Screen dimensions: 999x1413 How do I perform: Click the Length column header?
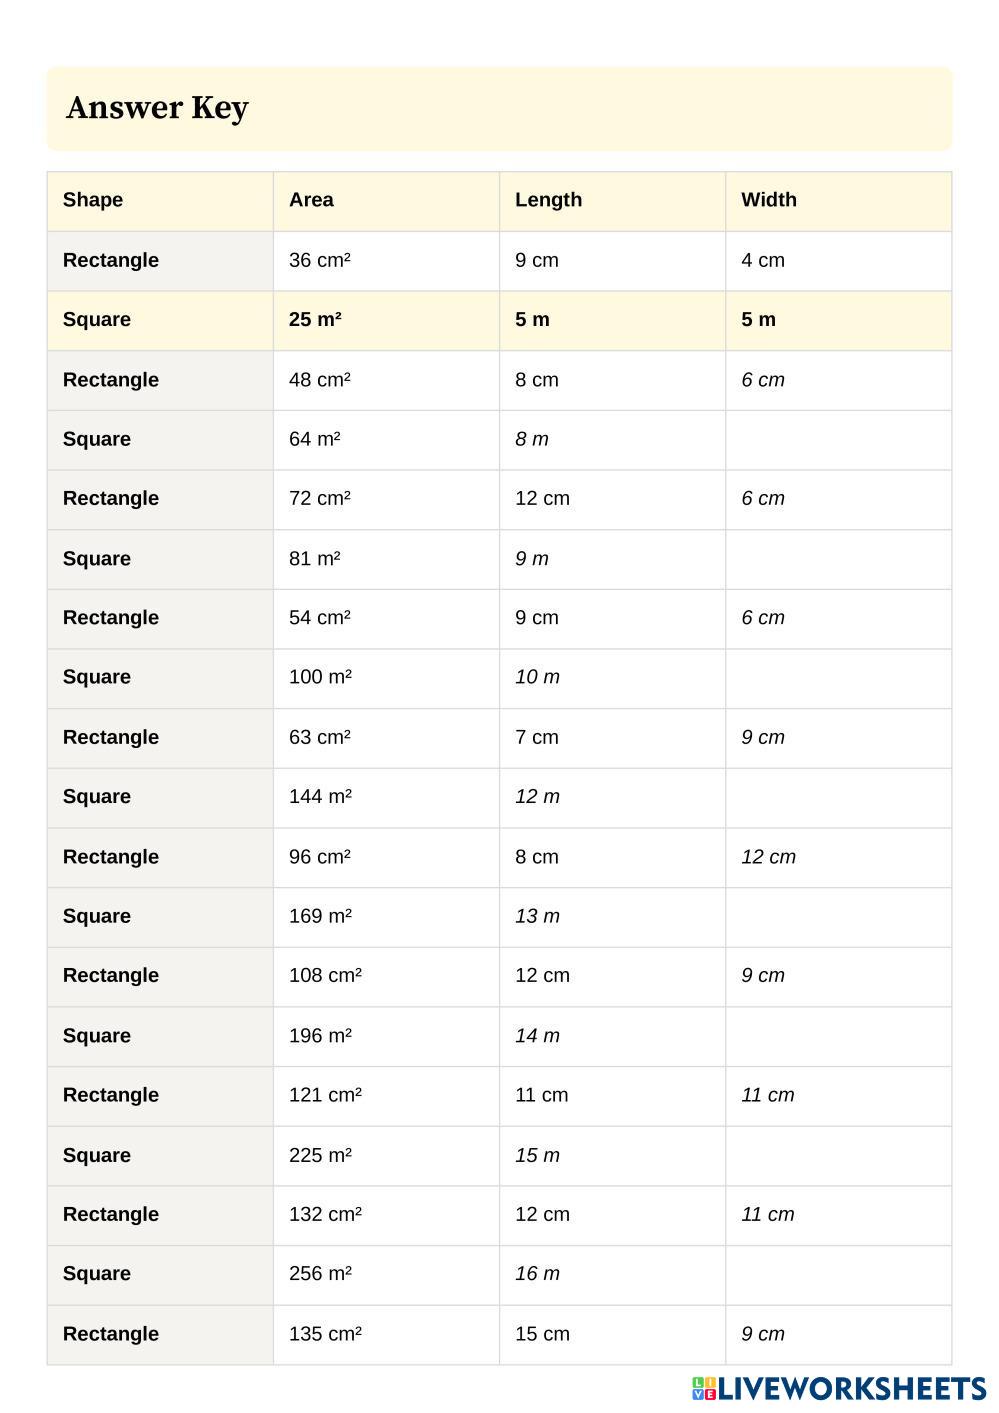[548, 200]
